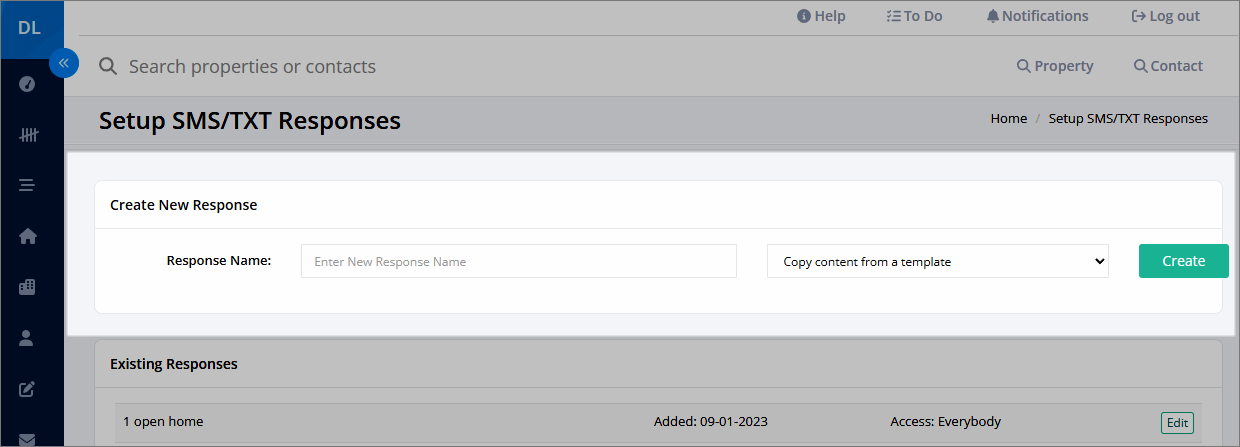The height and width of the screenshot is (447, 1240).
Task: Open the list lines icon in sidebar
Action: pos(28,185)
